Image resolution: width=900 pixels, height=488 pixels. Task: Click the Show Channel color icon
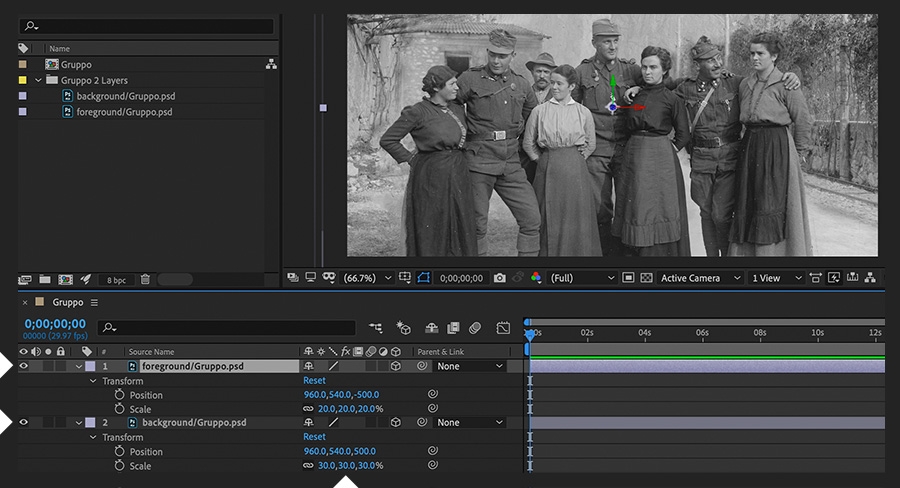[x=536, y=278]
